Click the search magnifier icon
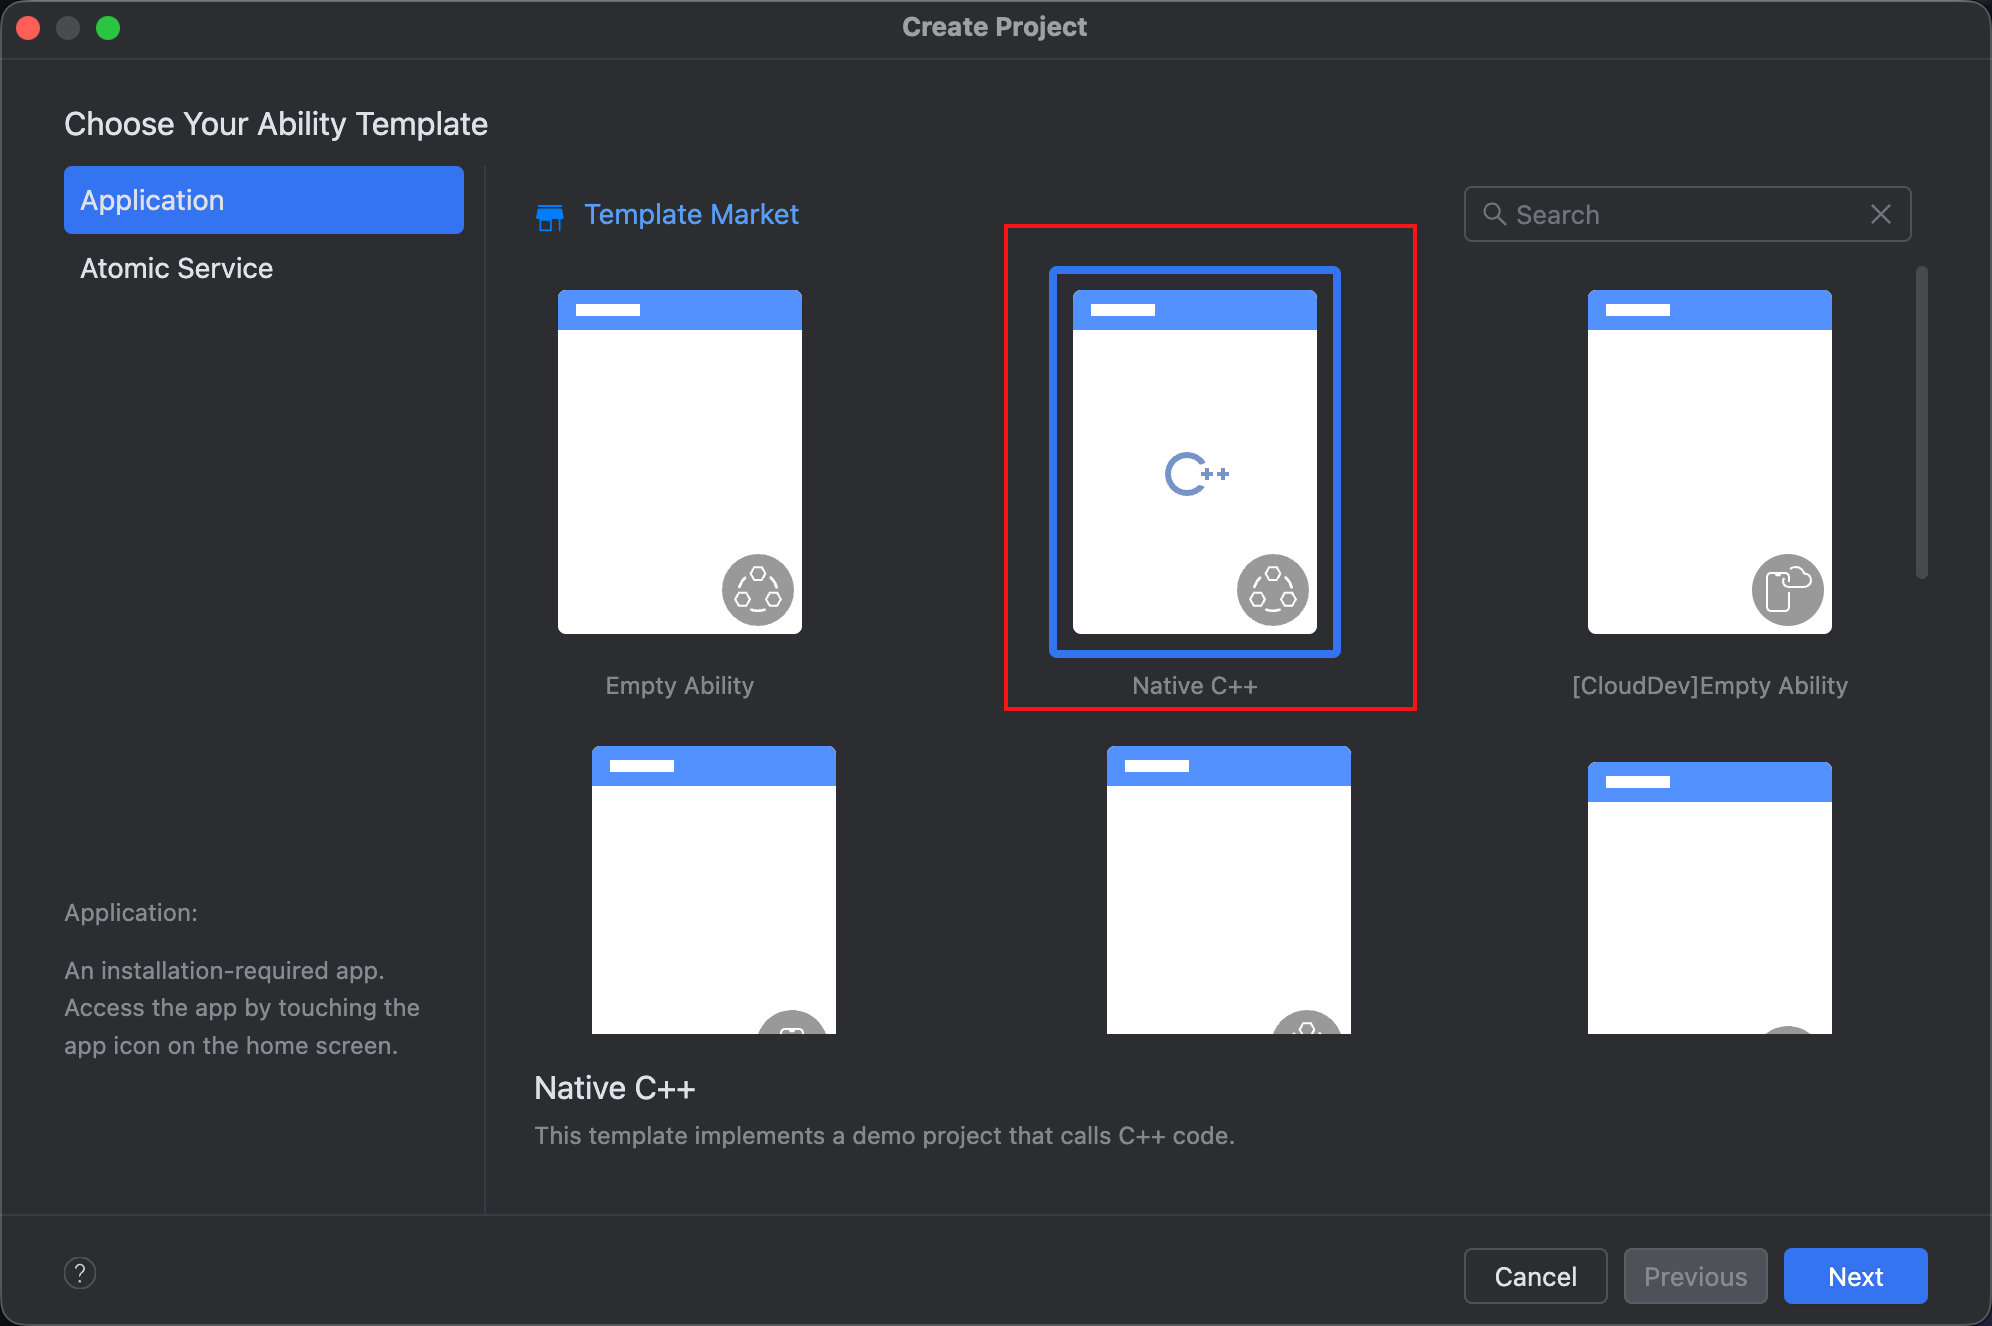The height and width of the screenshot is (1326, 1992). pyautogui.click(x=1494, y=214)
